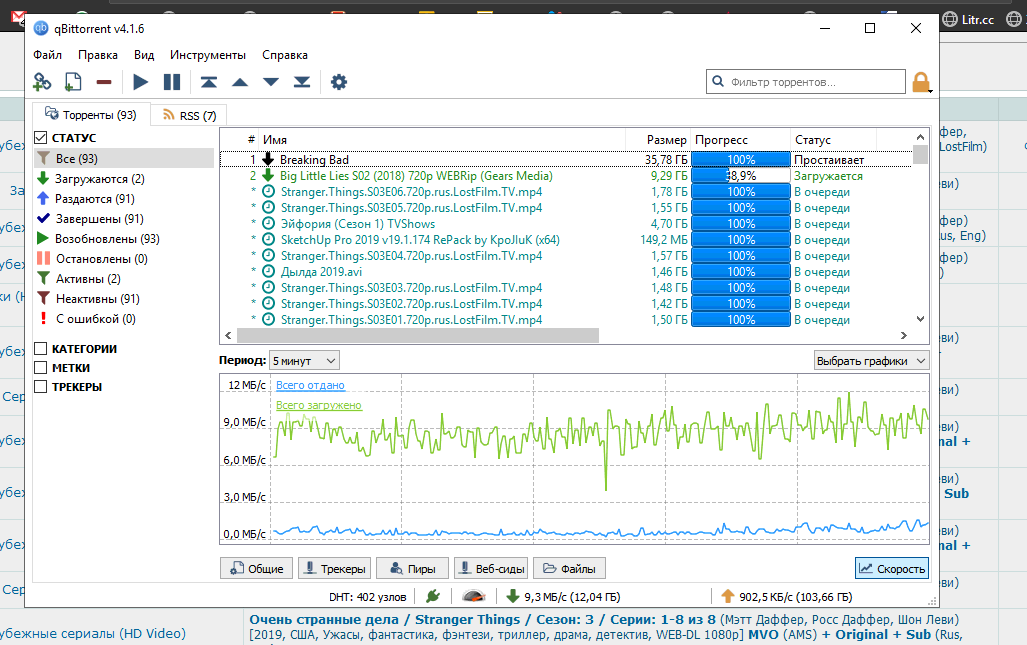Pause torrents with the pause icon
Screen dimensions: 1027x645
pyautogui.click(x=172, y=82)
